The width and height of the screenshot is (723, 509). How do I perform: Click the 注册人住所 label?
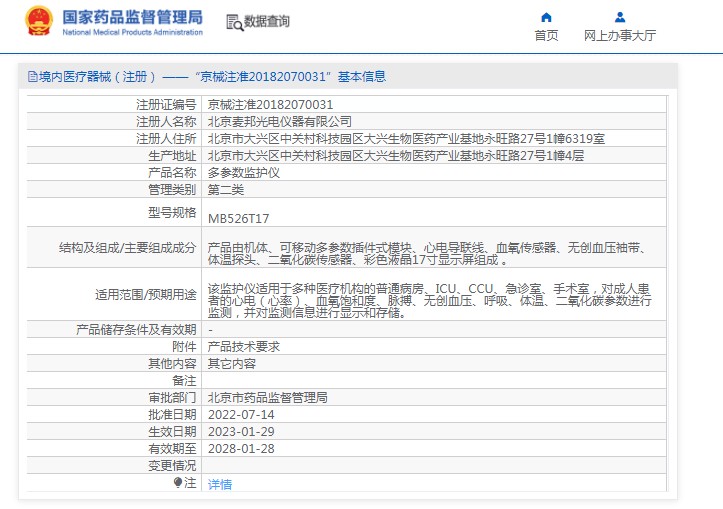(x=166, y=139)
